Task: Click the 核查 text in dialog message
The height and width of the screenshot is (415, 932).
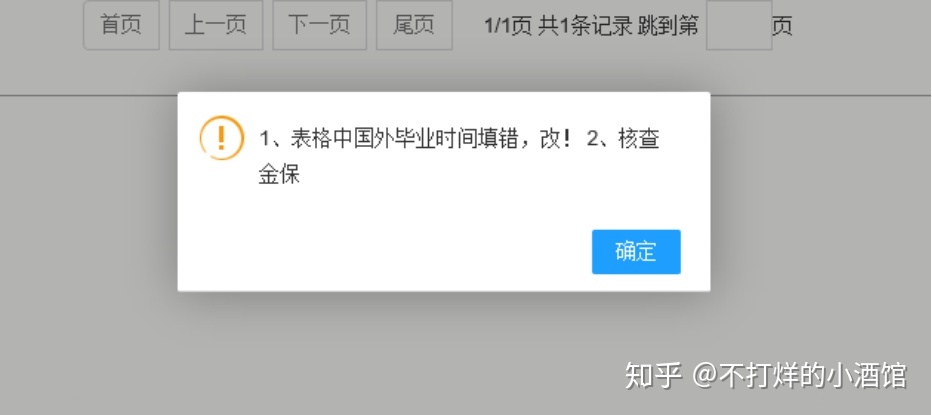Action: pos(639,140)
